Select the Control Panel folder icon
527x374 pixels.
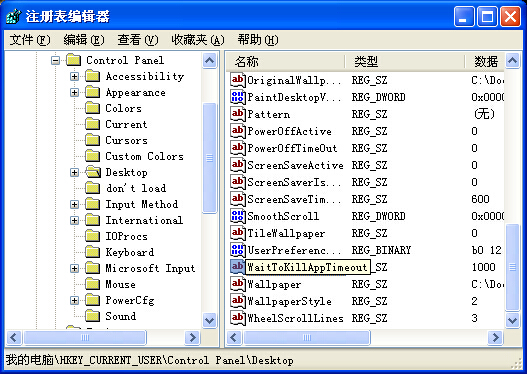(x=73, y=60)
